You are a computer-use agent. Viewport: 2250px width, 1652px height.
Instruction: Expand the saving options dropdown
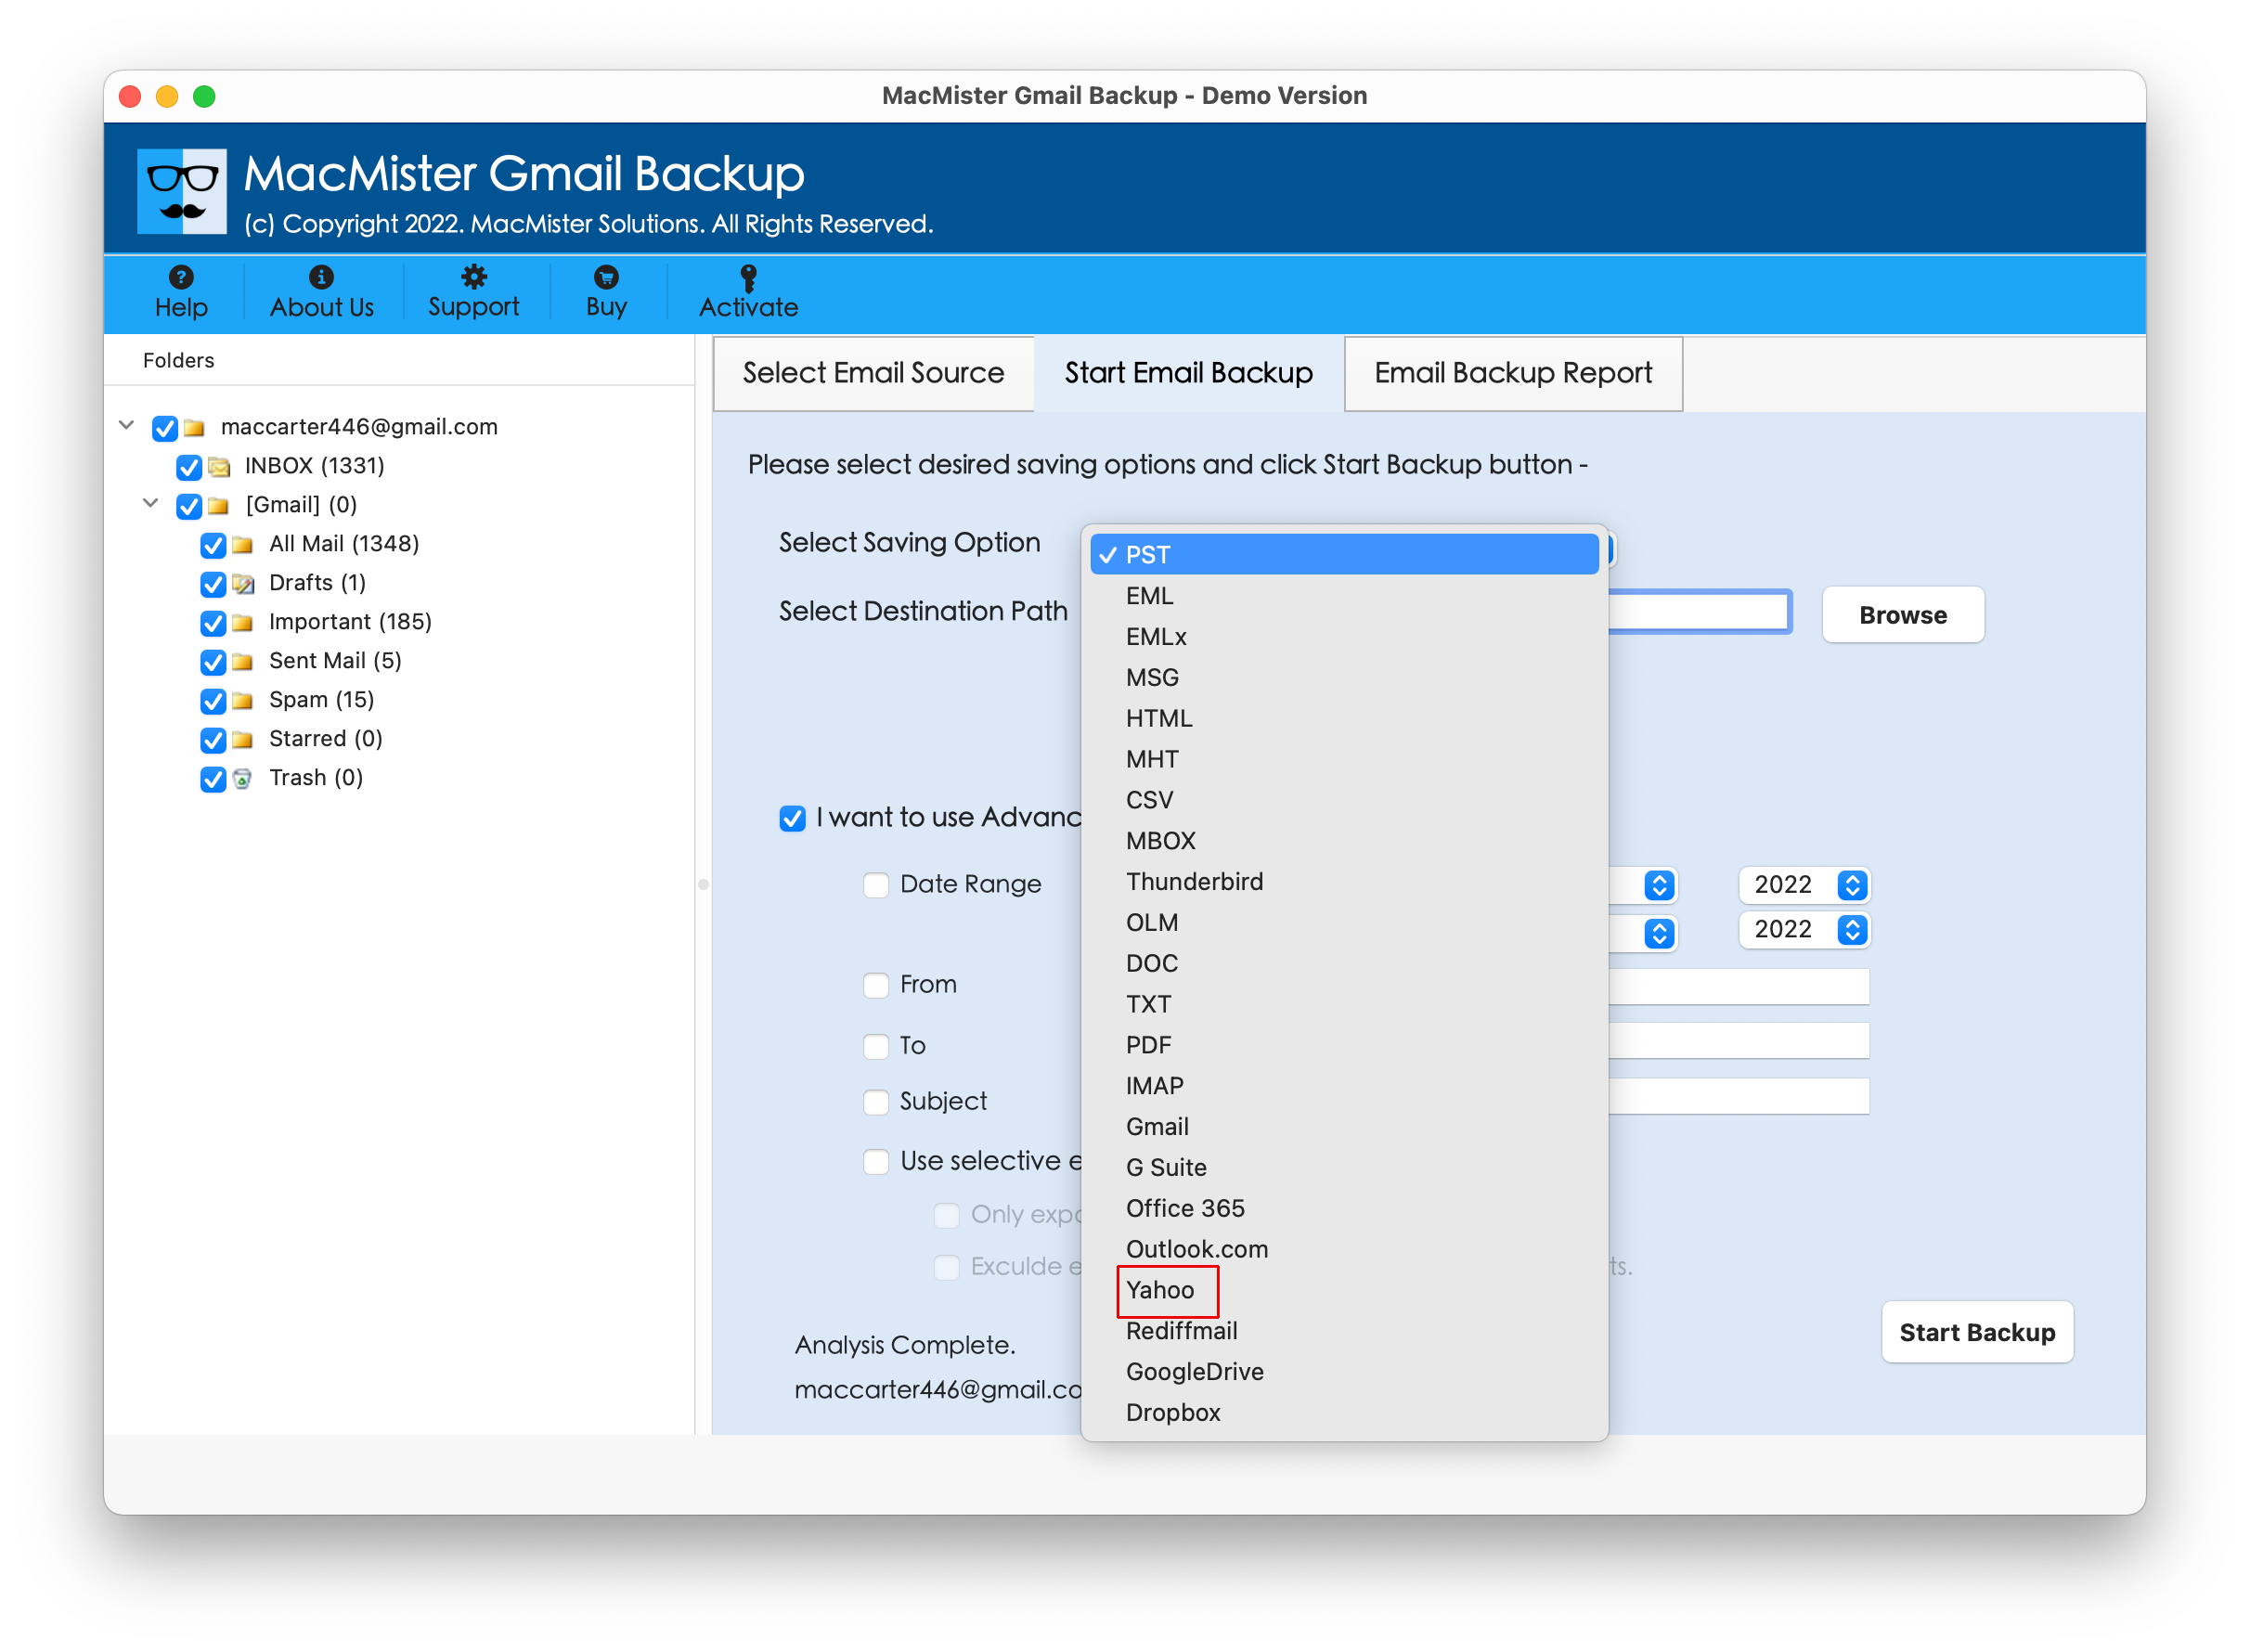(1343, 553)
